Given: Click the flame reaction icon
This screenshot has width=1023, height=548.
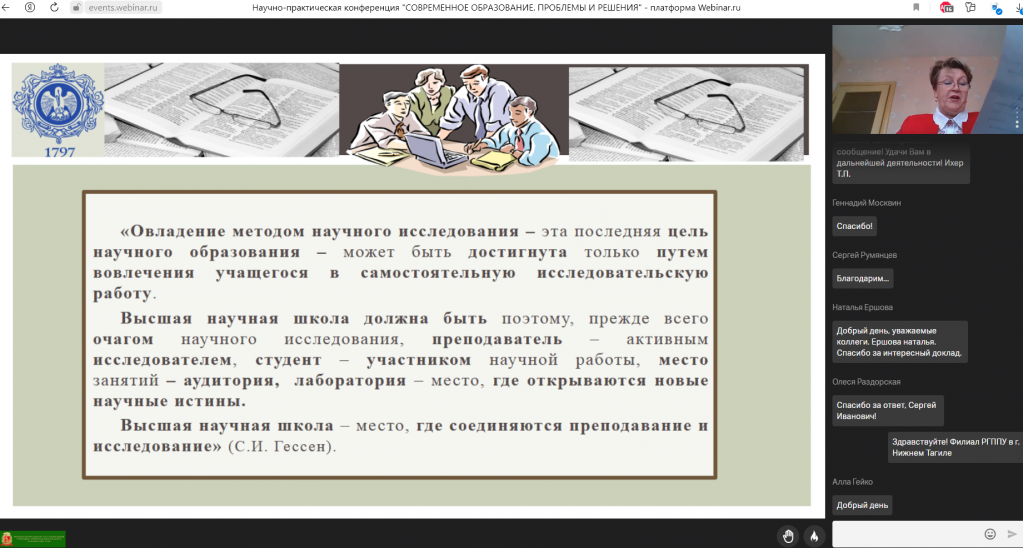Looking at the screenshot, I should pos(814,536).
